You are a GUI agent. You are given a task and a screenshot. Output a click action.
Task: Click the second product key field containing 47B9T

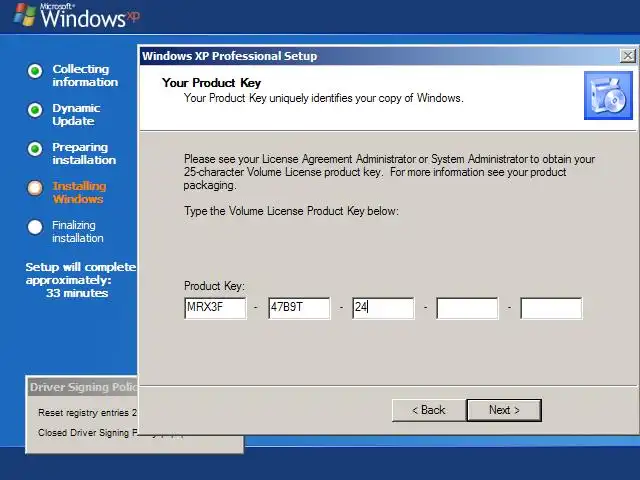click(299, 308)
